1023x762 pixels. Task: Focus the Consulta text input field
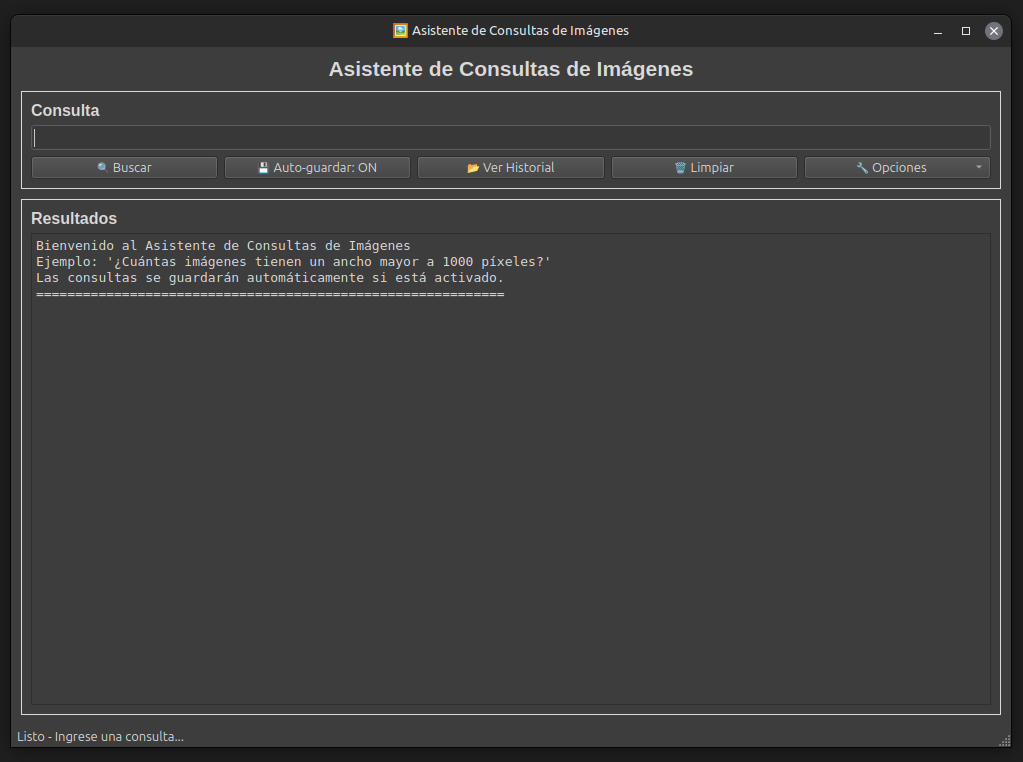point(510,138)
